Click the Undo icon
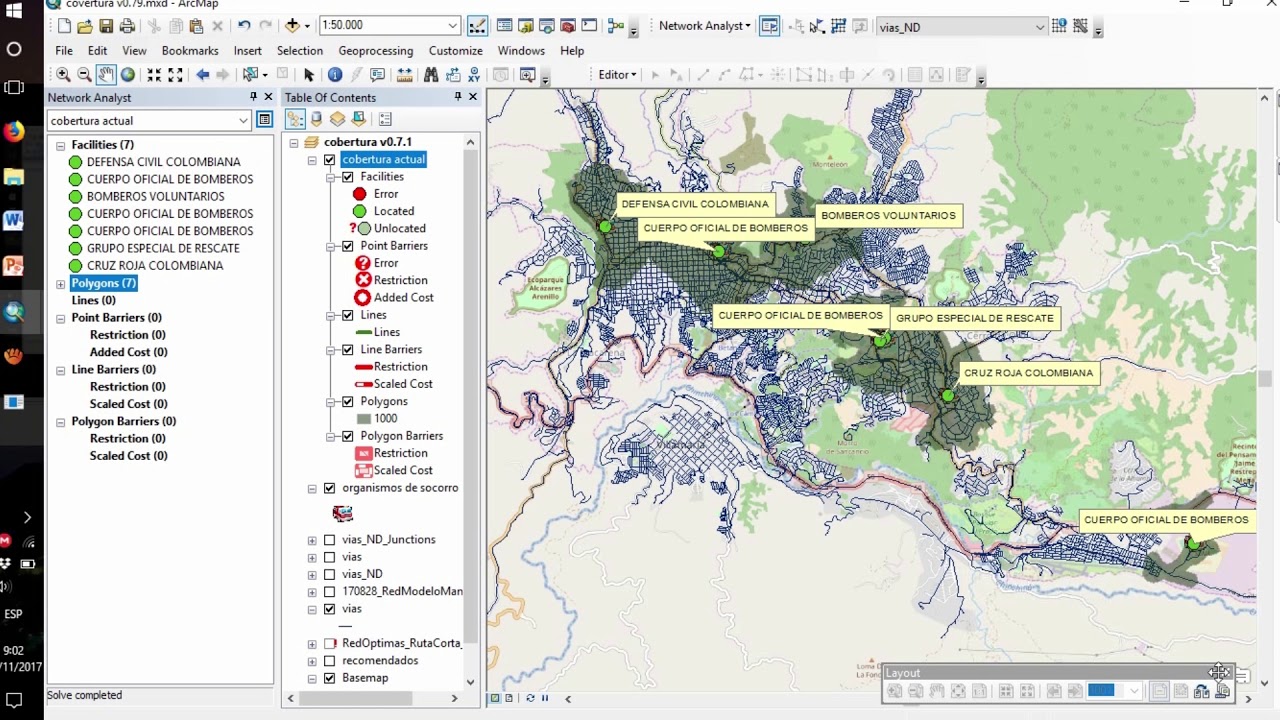Image resolution: width=1280 pixels, height=720 pixels. click(244, 26)
